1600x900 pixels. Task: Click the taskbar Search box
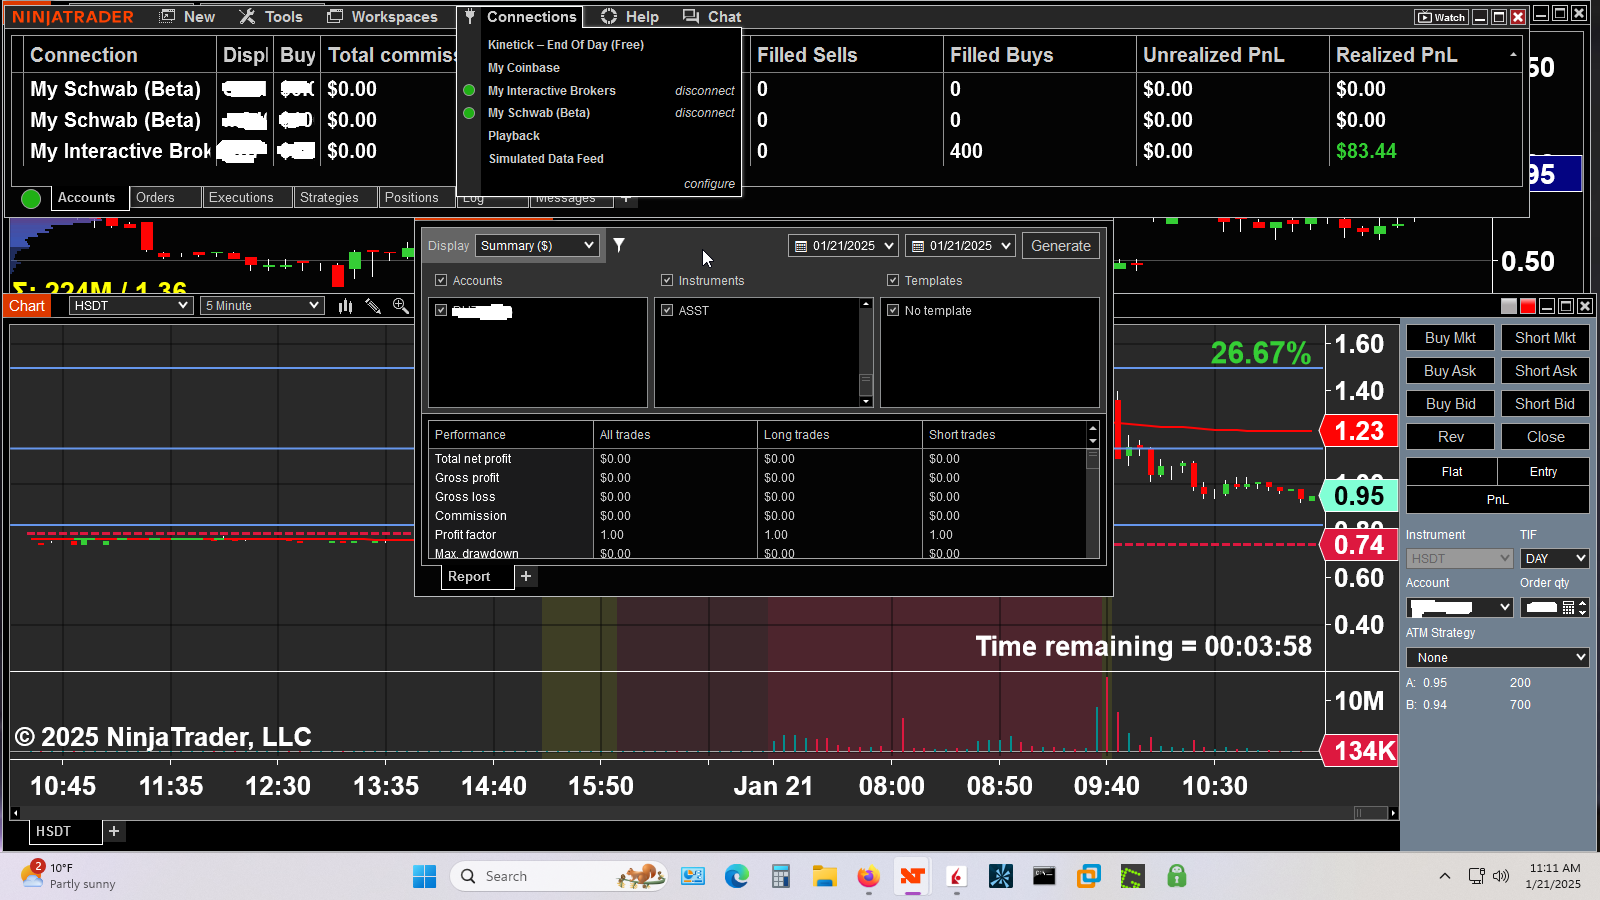click(x=558, y=877)
